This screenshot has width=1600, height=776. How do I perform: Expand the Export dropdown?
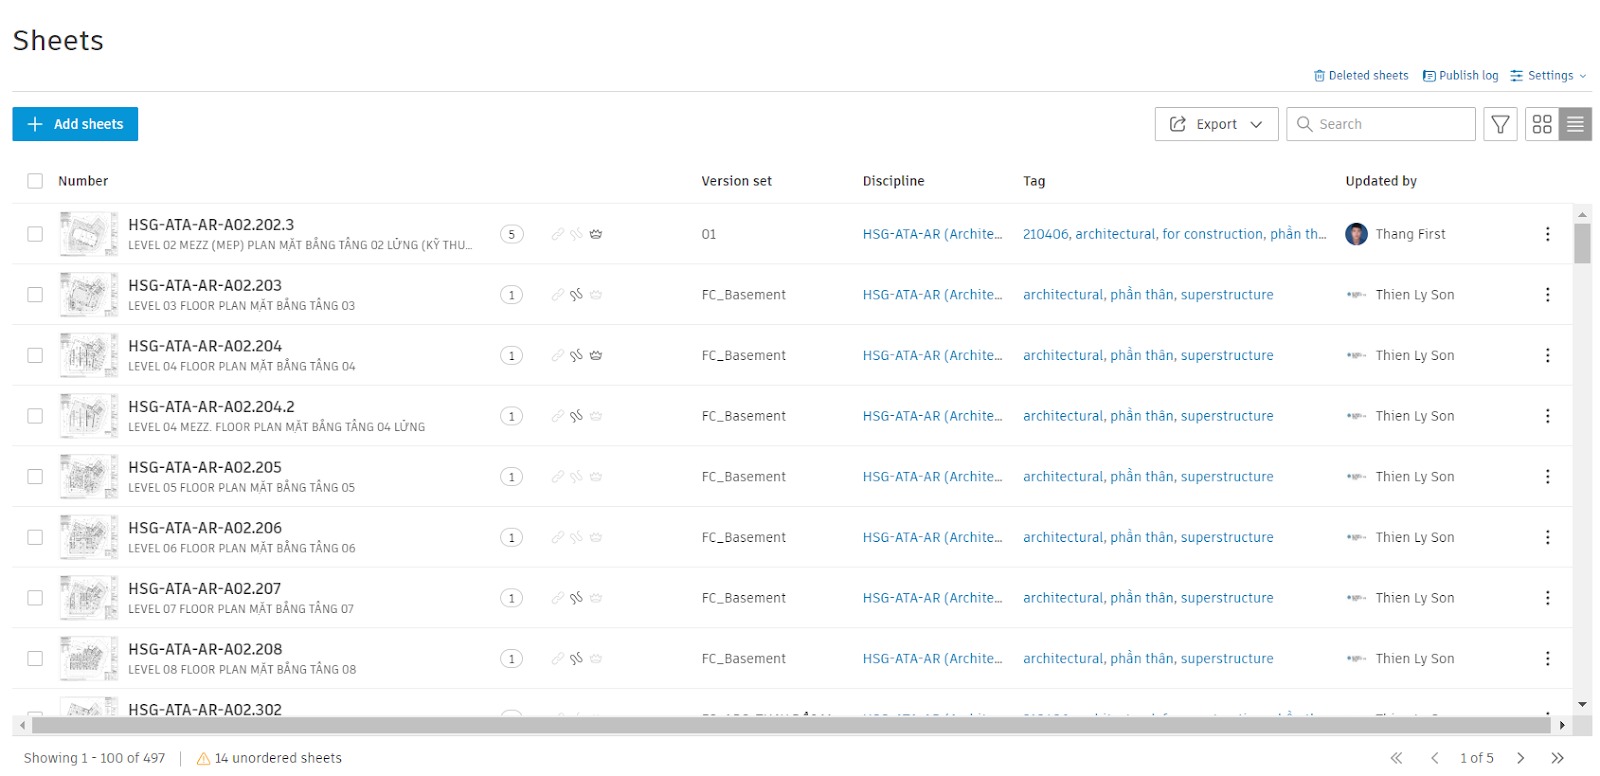1216,124
